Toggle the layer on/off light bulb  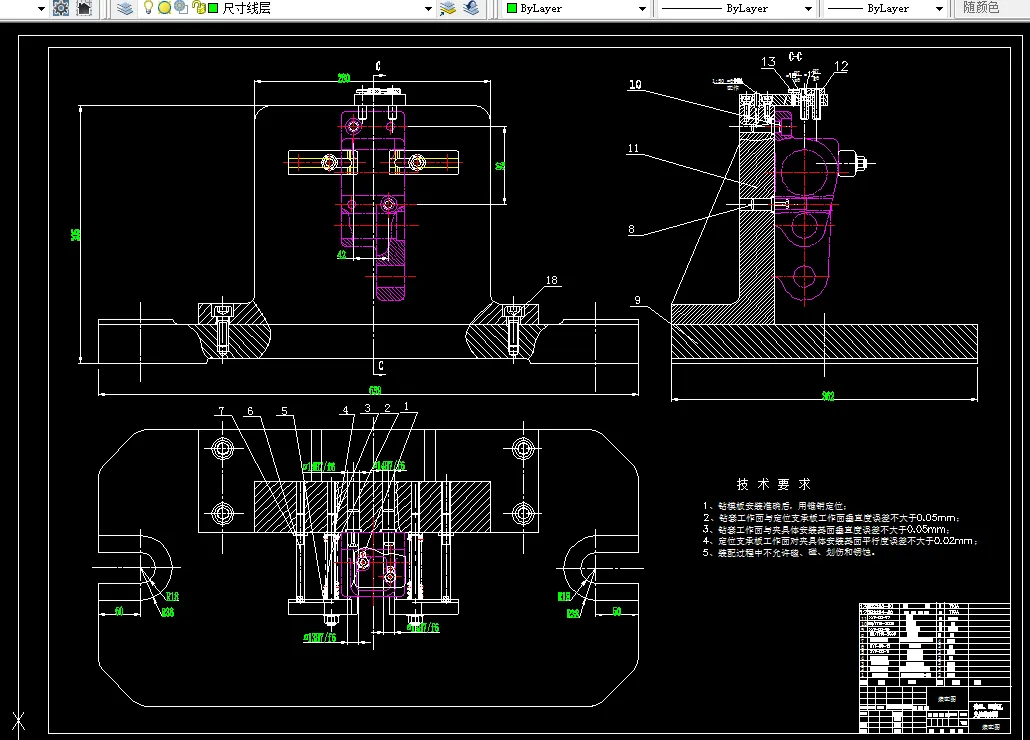[x=148, y=8]
